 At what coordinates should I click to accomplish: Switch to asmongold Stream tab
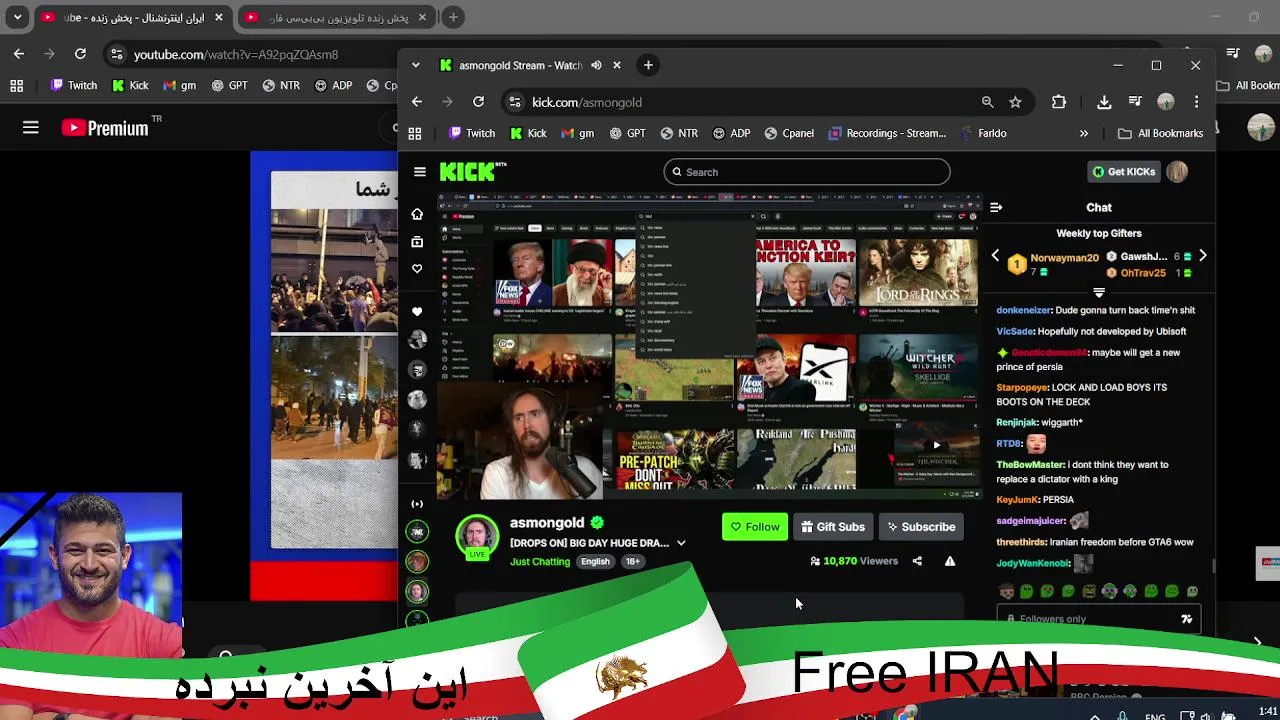pyautogui.click(x=518, y=65)
